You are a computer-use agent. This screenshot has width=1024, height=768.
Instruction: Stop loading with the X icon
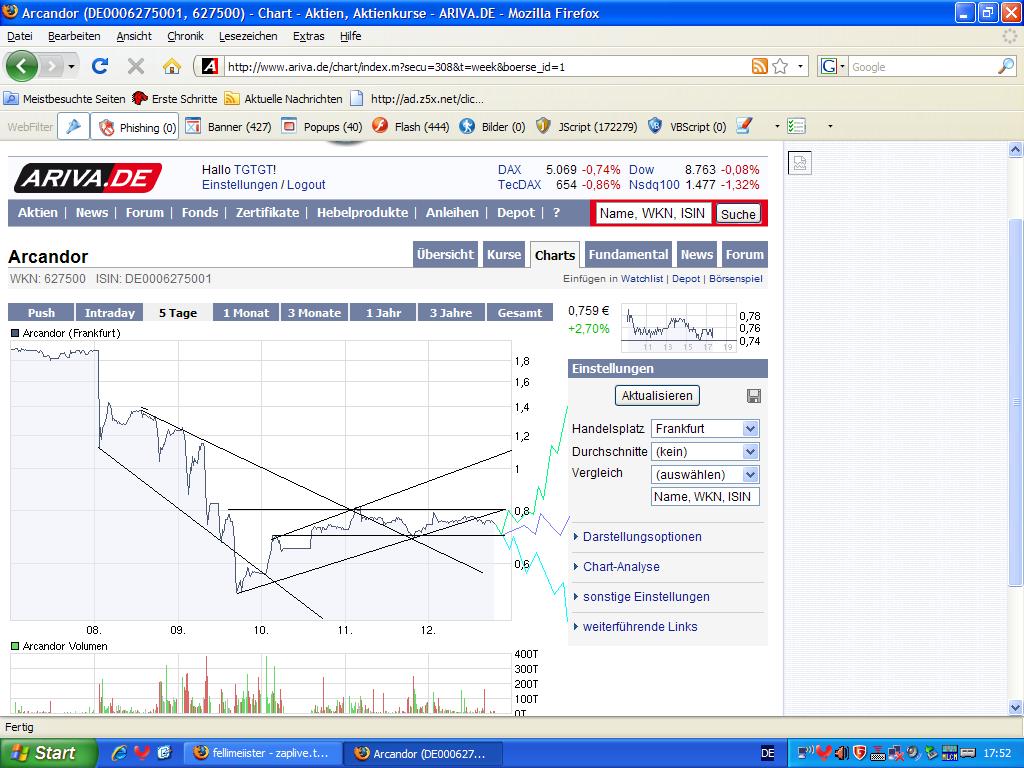(x=136, y=66)
